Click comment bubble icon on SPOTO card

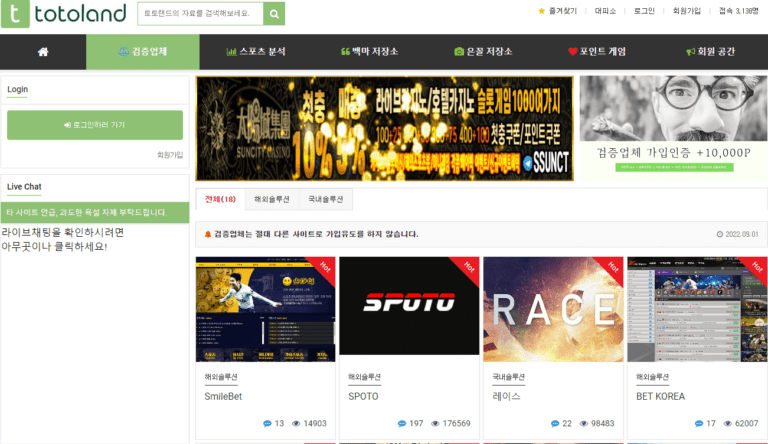(402, 423)
